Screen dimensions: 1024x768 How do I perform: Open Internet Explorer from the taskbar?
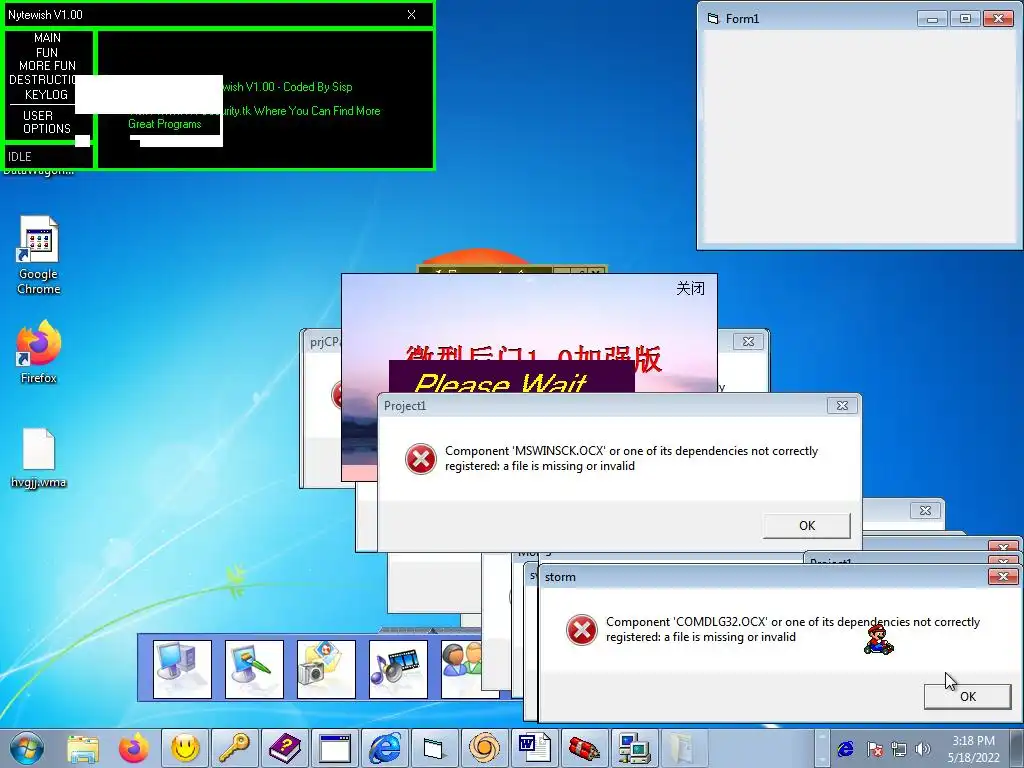[x=385, y=748]
